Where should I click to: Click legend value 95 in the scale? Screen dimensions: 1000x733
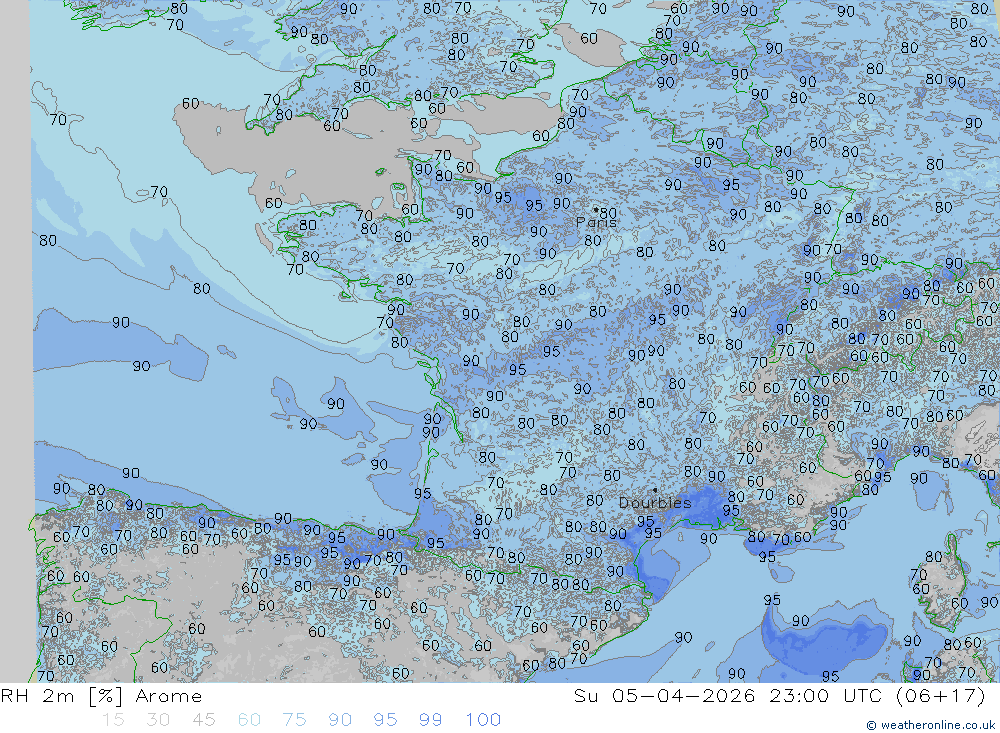[385, 720]
